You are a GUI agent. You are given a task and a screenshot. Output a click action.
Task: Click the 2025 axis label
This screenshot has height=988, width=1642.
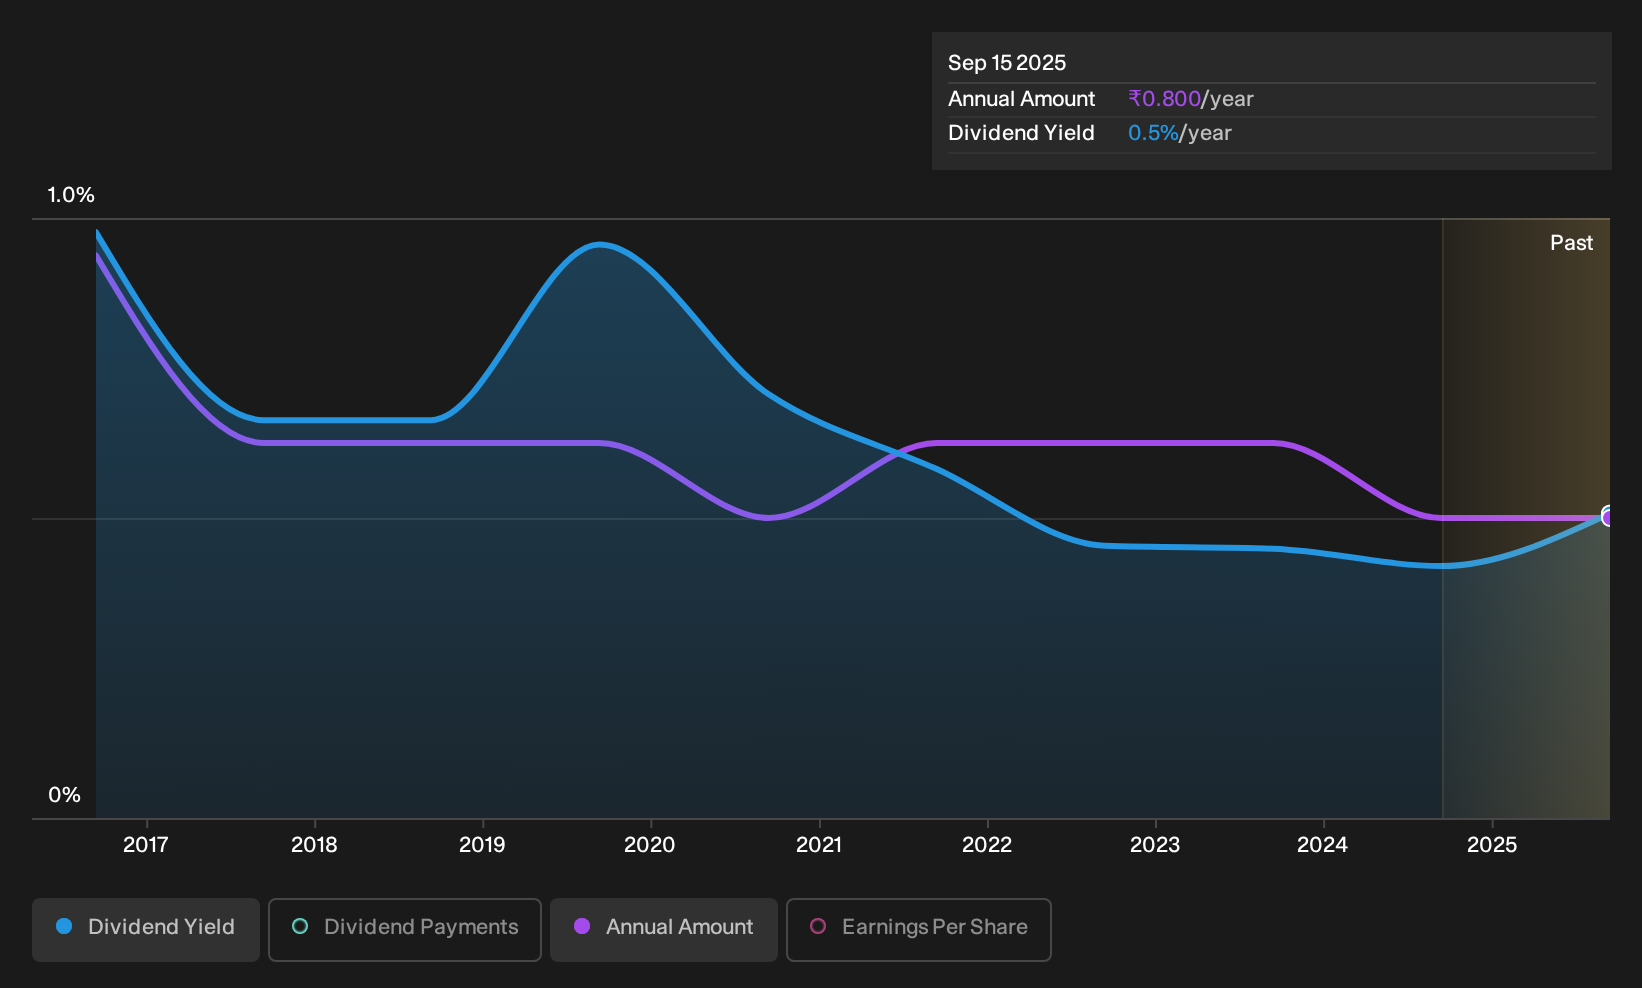pos(1492,845)
